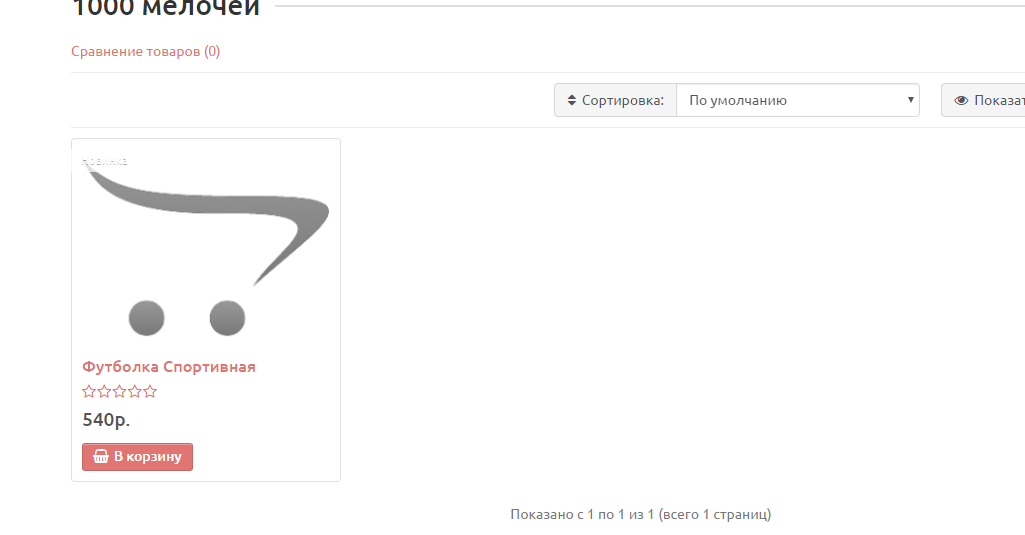Image resolution: width=1025 pixels, height=535 pixels.
Task: Click the 1000 мелочей category heading
Action: (165, 8)
